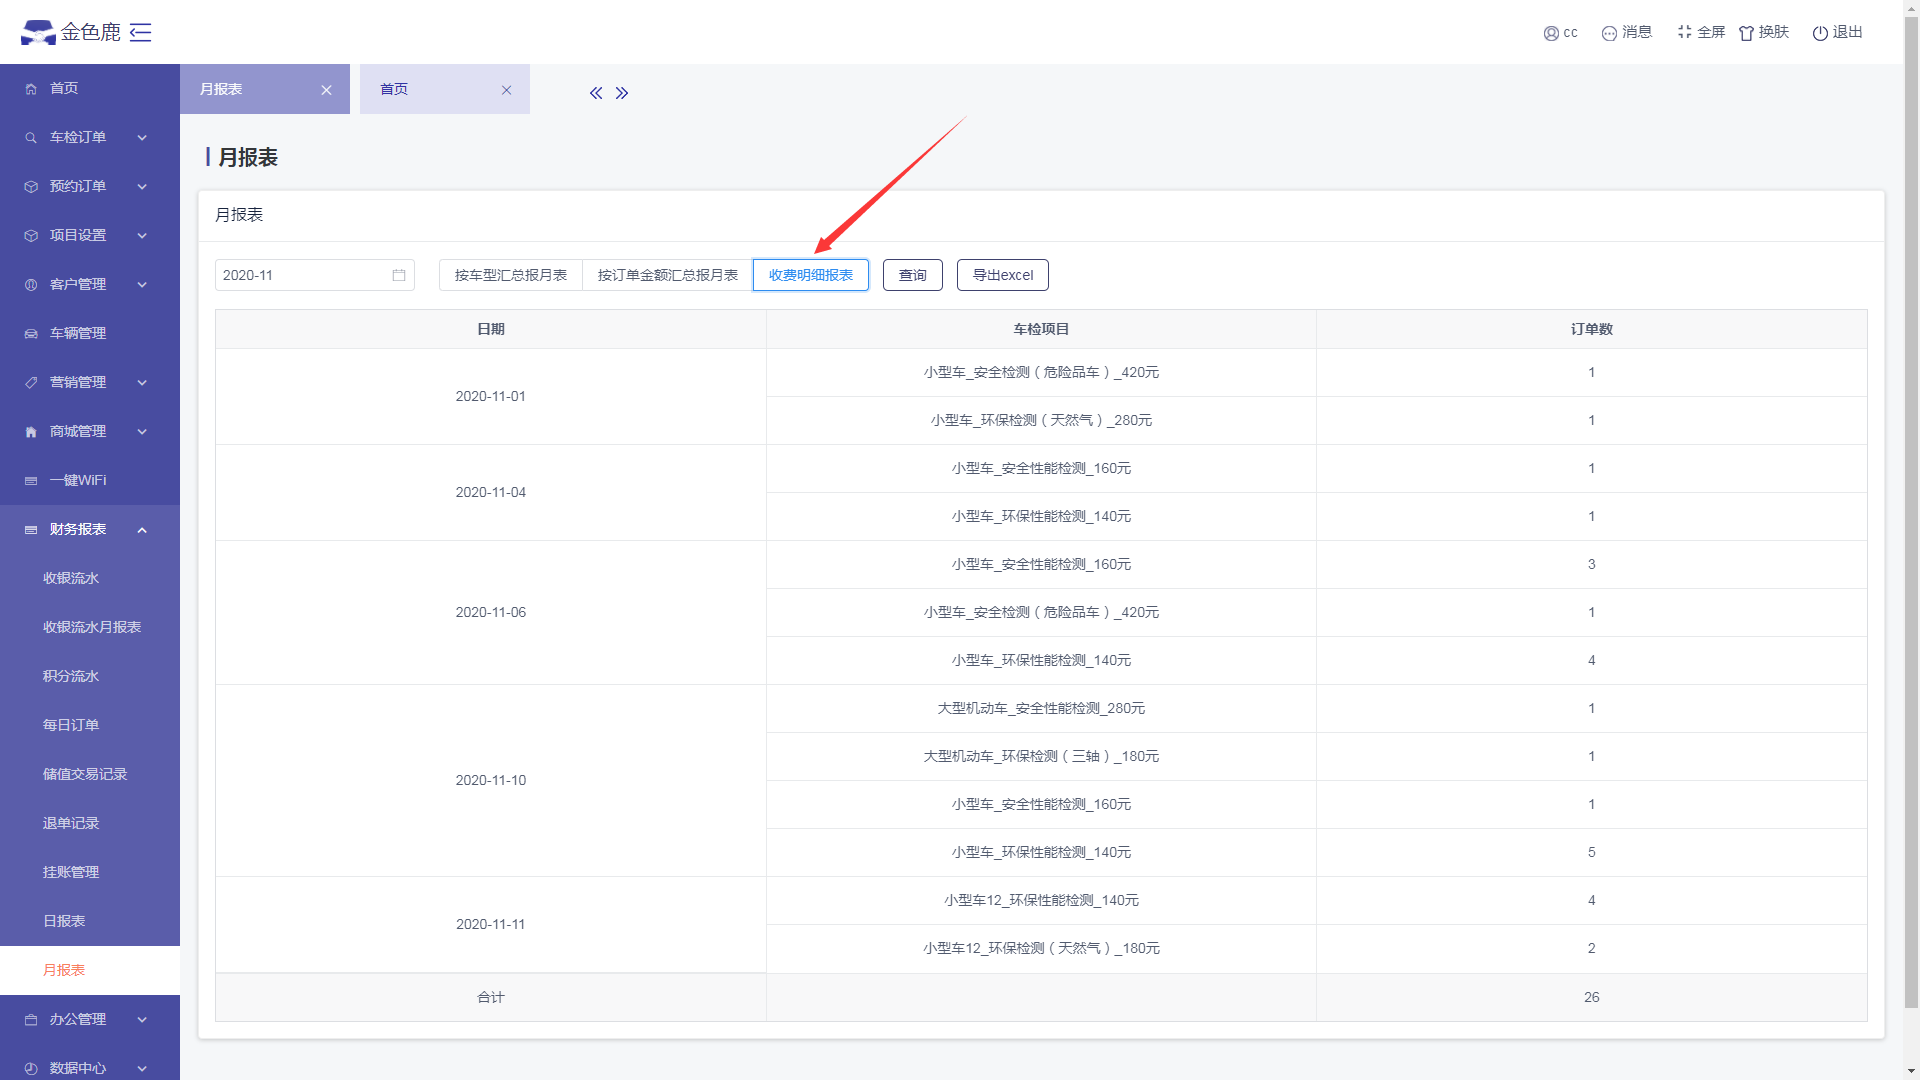Click the 日期 column header
Image resolution: width=1920 pixels, height=1080 pixels.
tap(491, 329)
